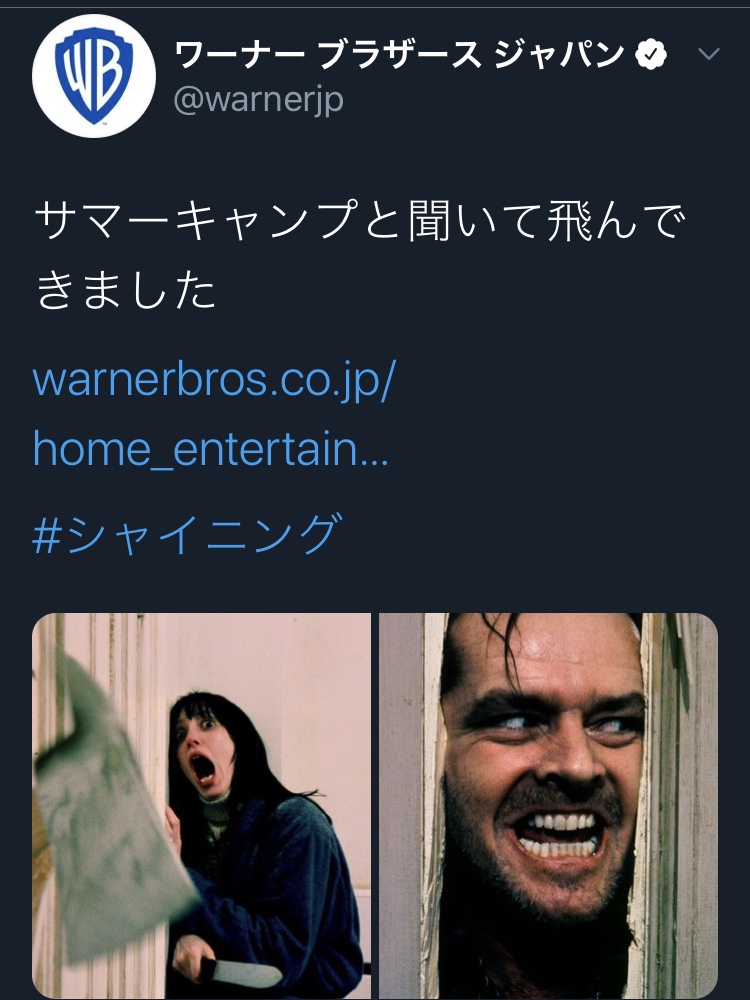Screen dimensions: 750x1000
Task: Click the verified badge beside the account name
Action: [651, 54]
